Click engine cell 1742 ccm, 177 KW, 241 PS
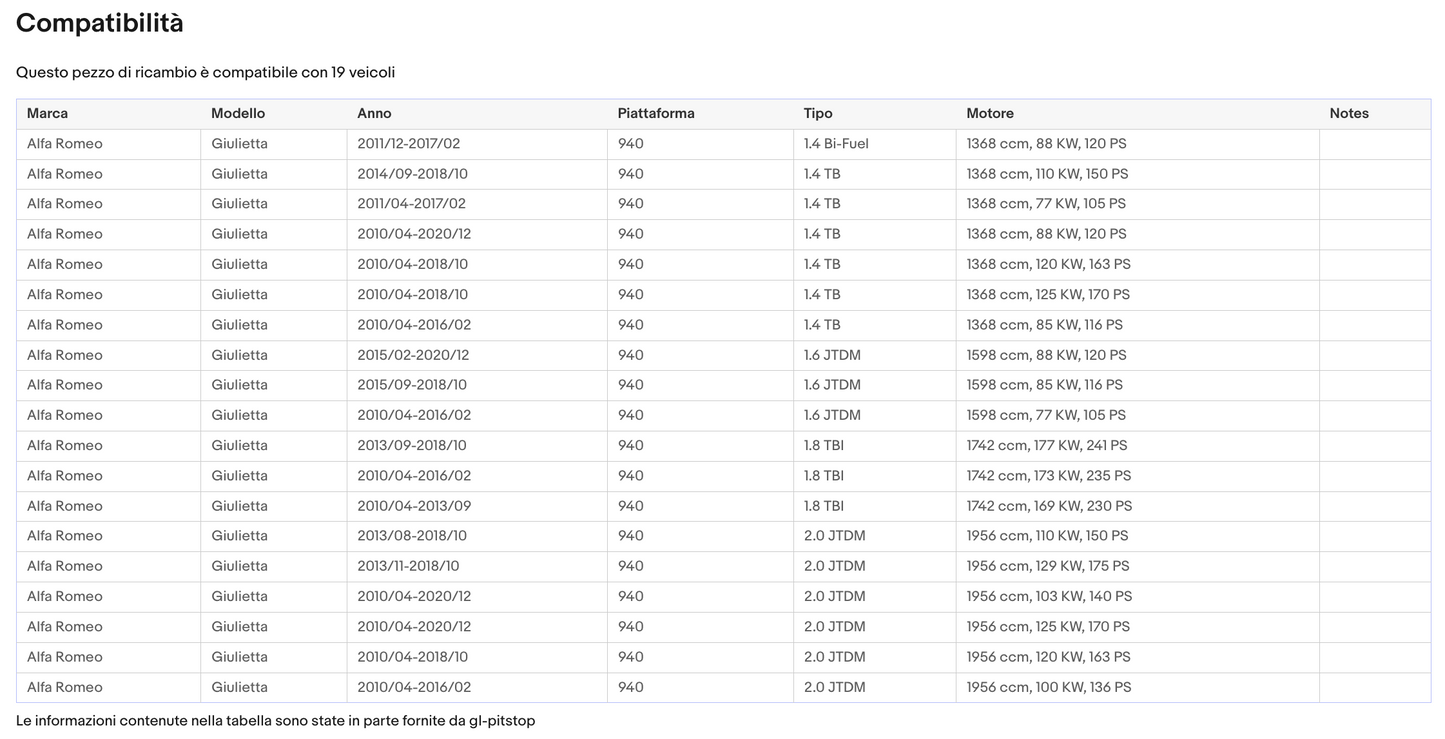1445x739 pixels. (x=1046, y=445)
